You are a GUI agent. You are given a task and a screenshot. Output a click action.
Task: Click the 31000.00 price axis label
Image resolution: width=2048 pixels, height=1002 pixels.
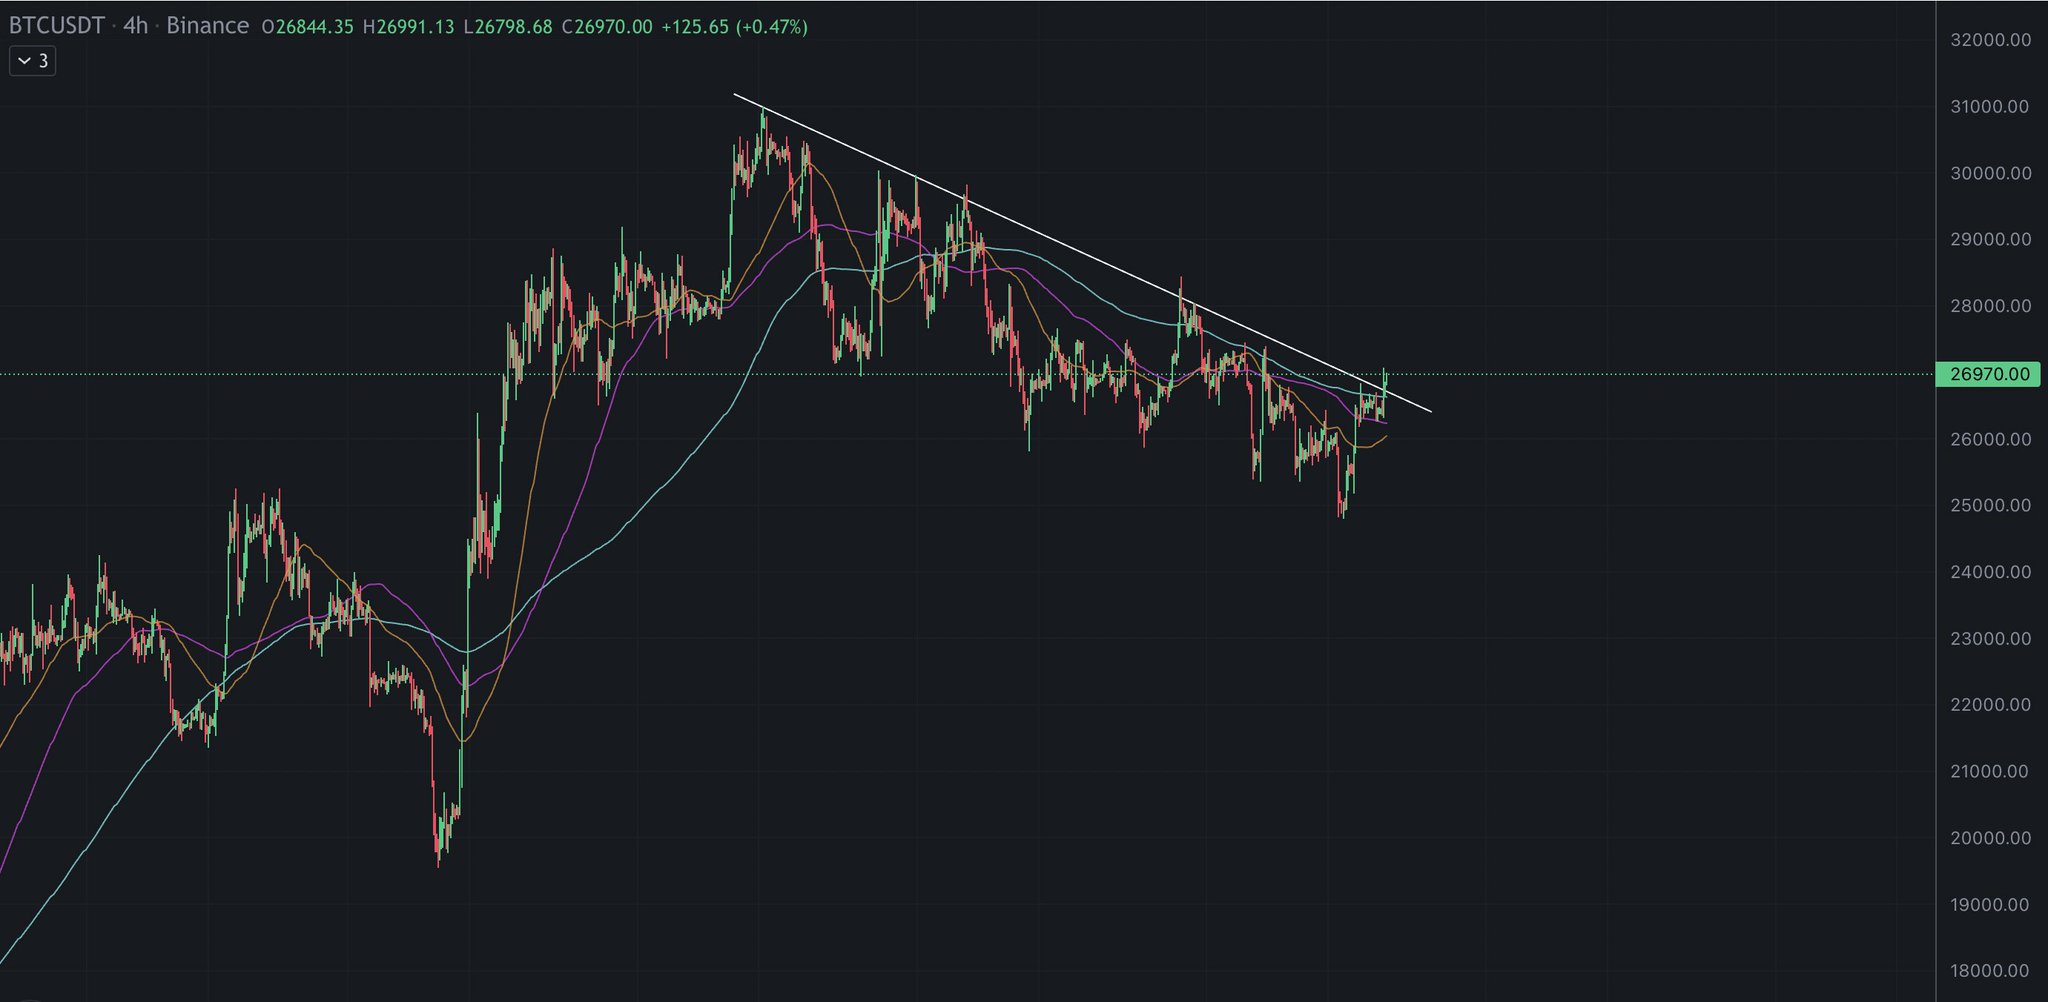pyautogui.click(x=1990, y=106)
